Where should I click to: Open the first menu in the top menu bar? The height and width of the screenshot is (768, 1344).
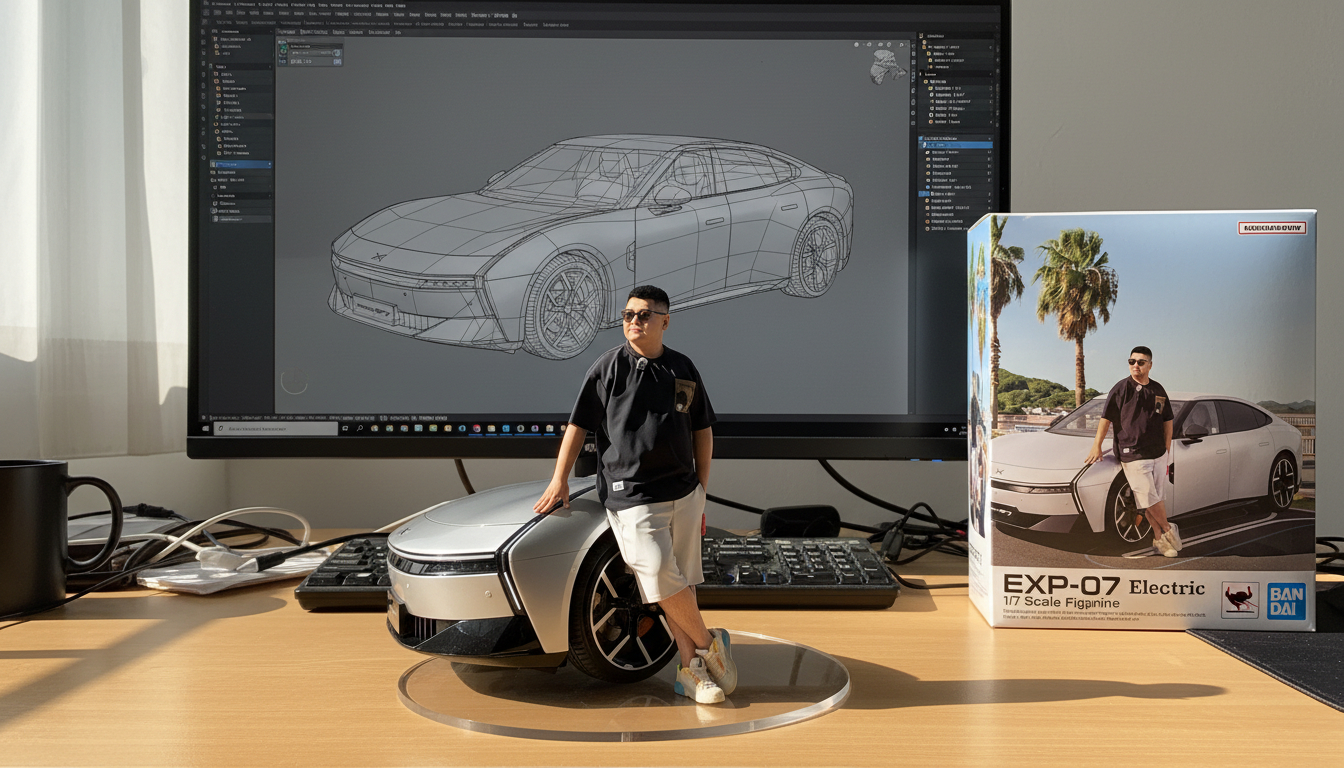[221, 4]
